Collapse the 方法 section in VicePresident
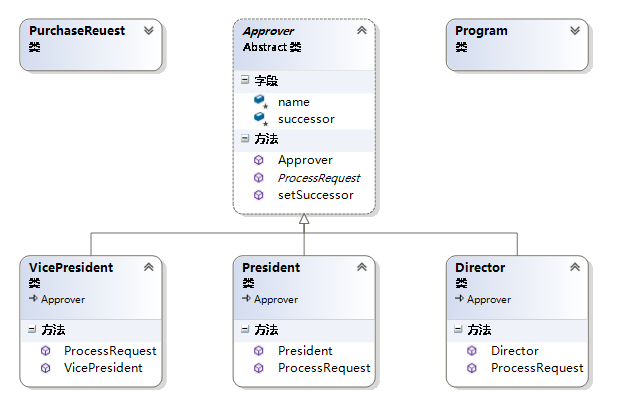633x405 pixels. (x=32, y=329)
